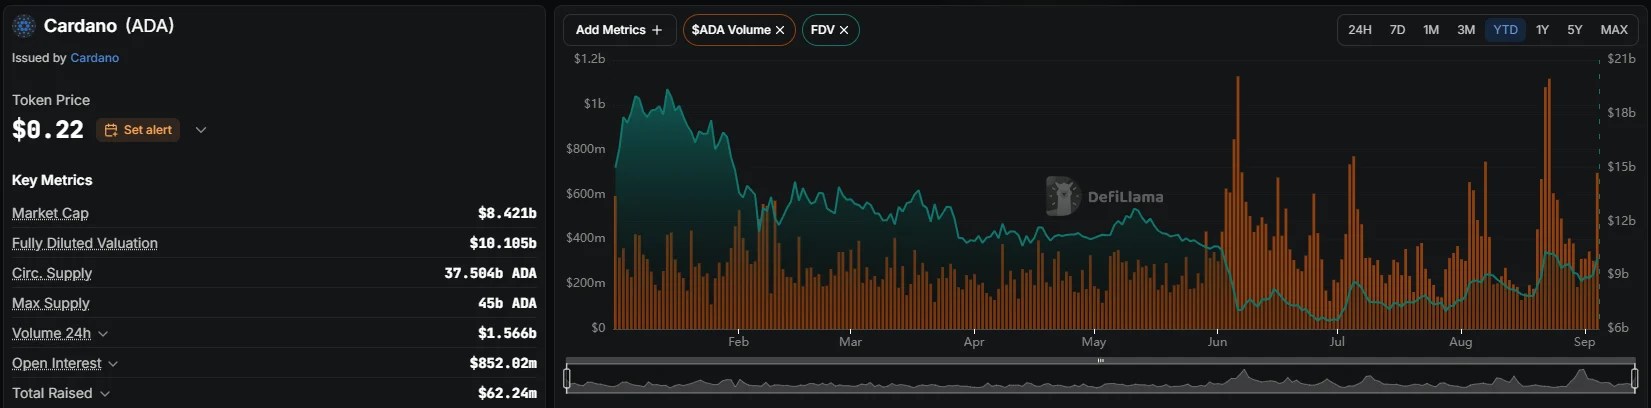The image size is (1651, 408).
Task: Select the 1Y time range
Action: [1542, 30]
